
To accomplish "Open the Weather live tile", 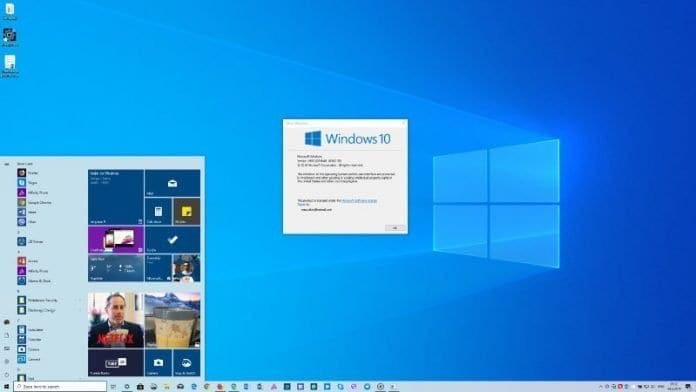I will (116, 268).
